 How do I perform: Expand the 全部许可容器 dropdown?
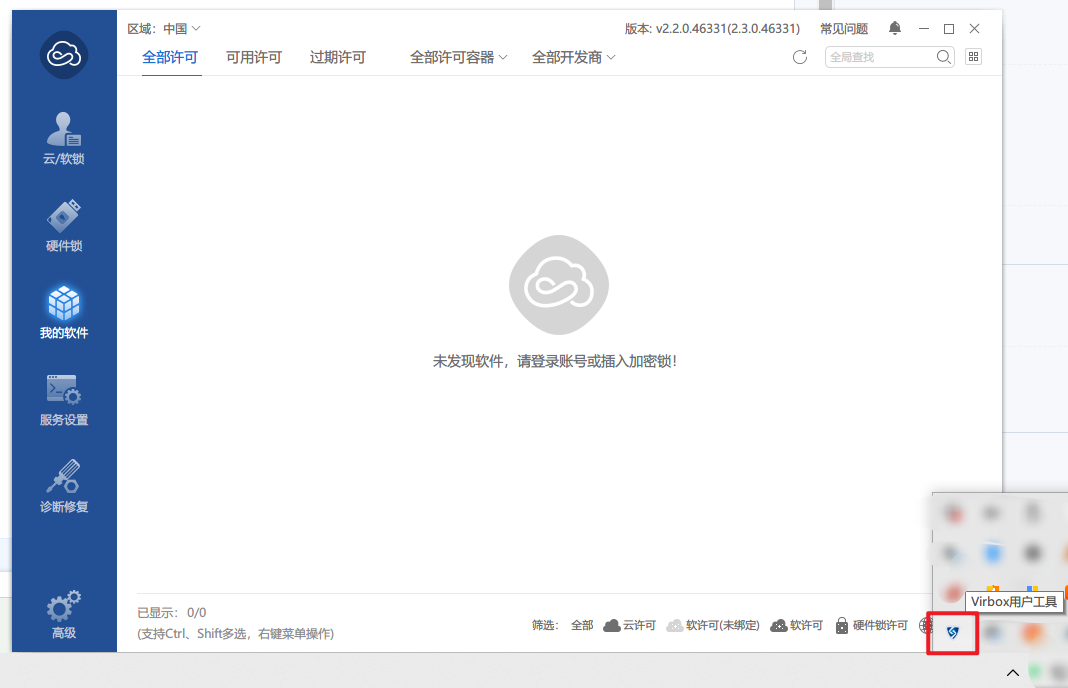tap(458, 57)
